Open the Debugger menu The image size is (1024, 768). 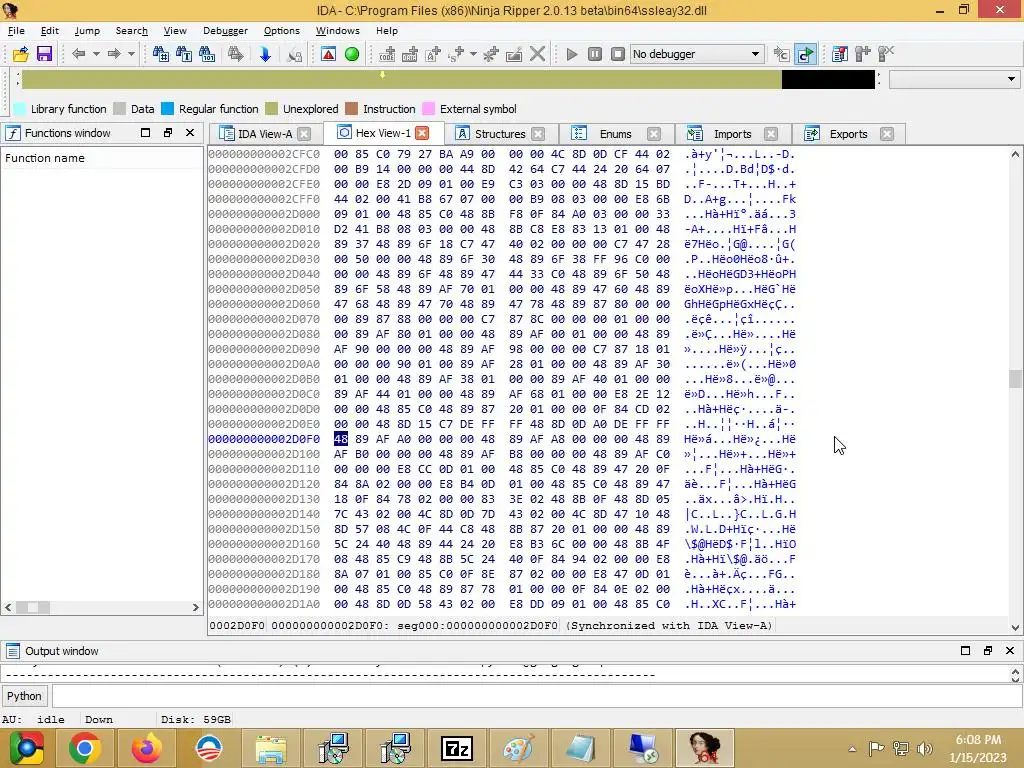pos(225,31)
